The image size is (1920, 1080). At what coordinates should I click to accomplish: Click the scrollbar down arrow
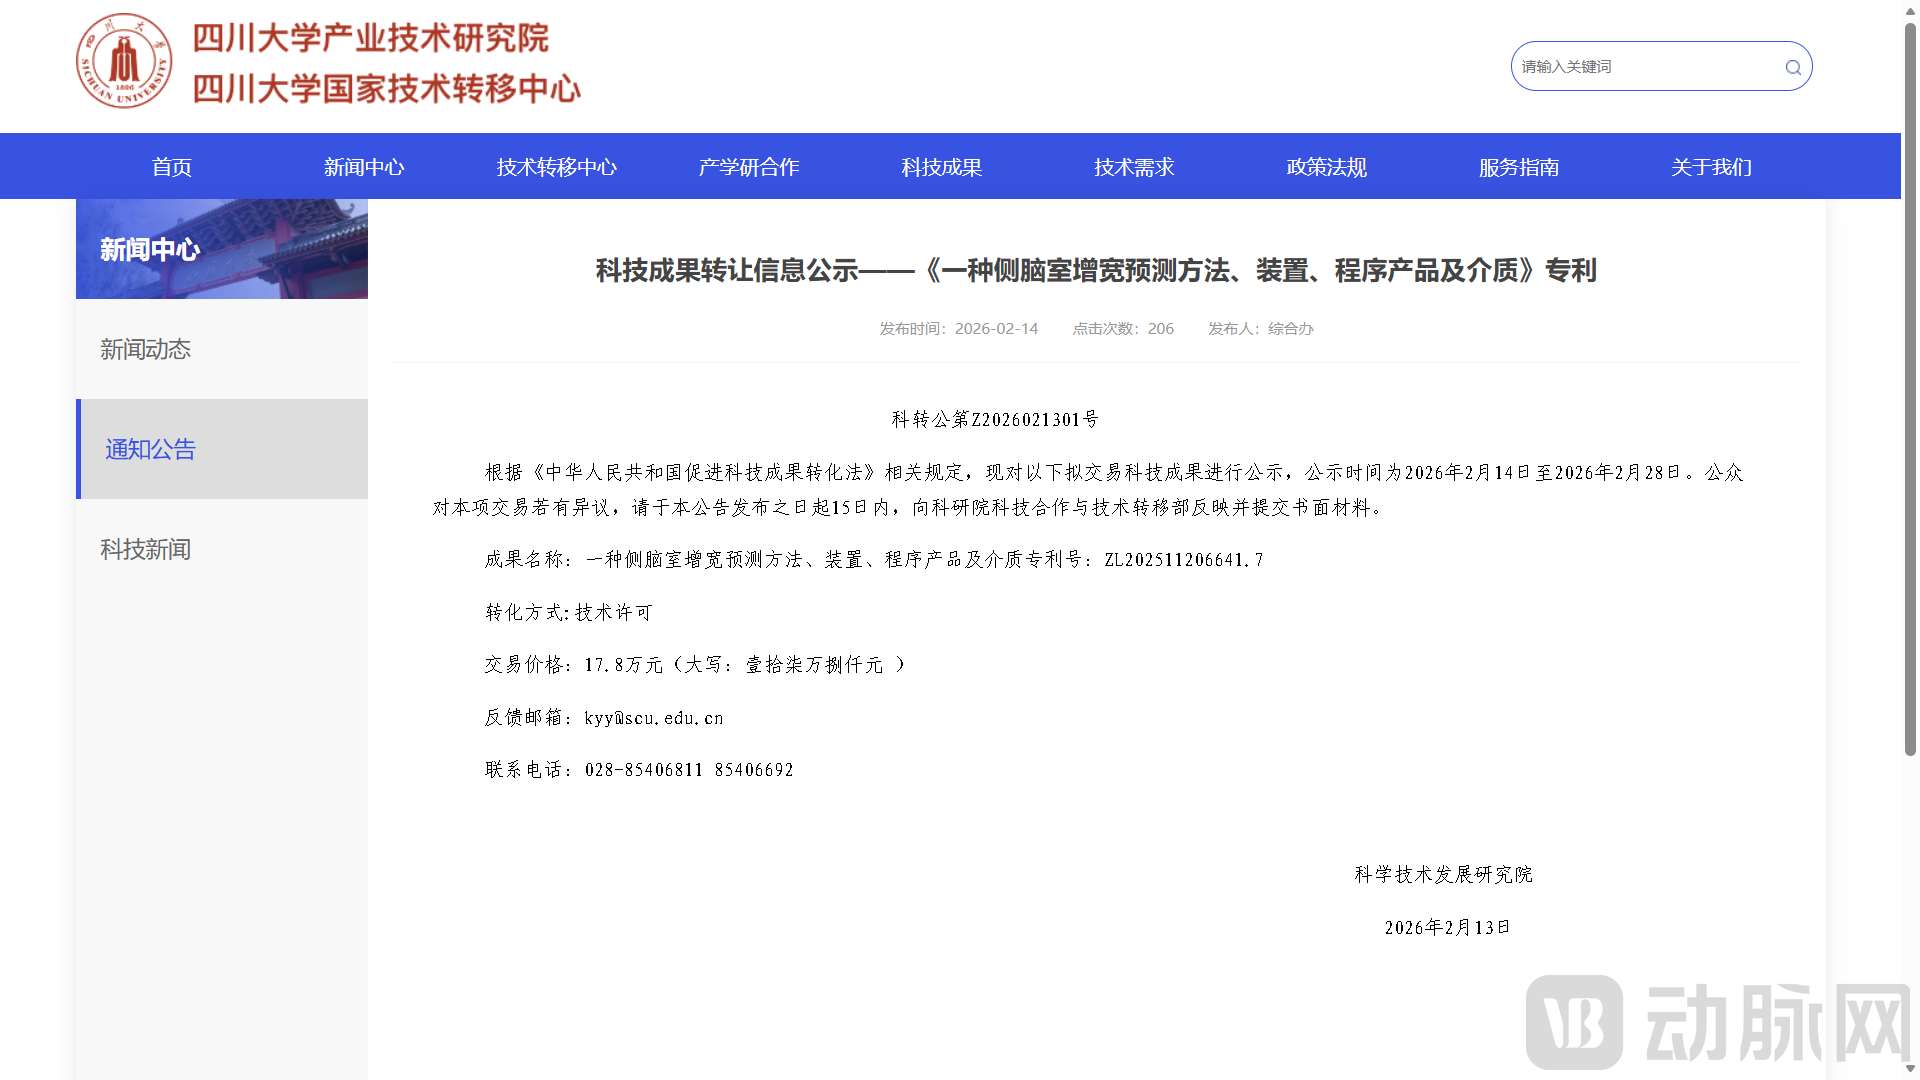tap(1910, 1069)
